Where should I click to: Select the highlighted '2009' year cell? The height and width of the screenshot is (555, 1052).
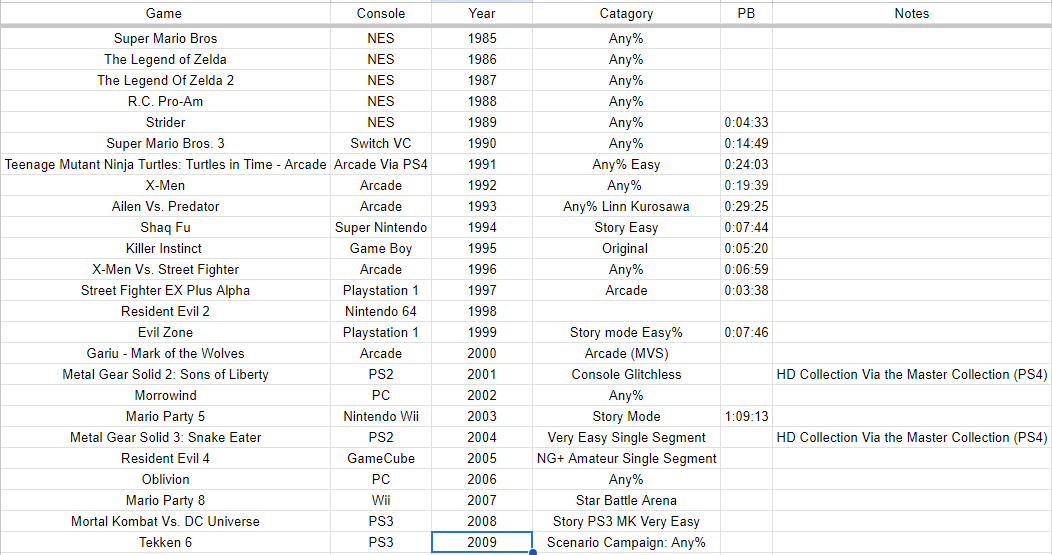click(482, 542)
